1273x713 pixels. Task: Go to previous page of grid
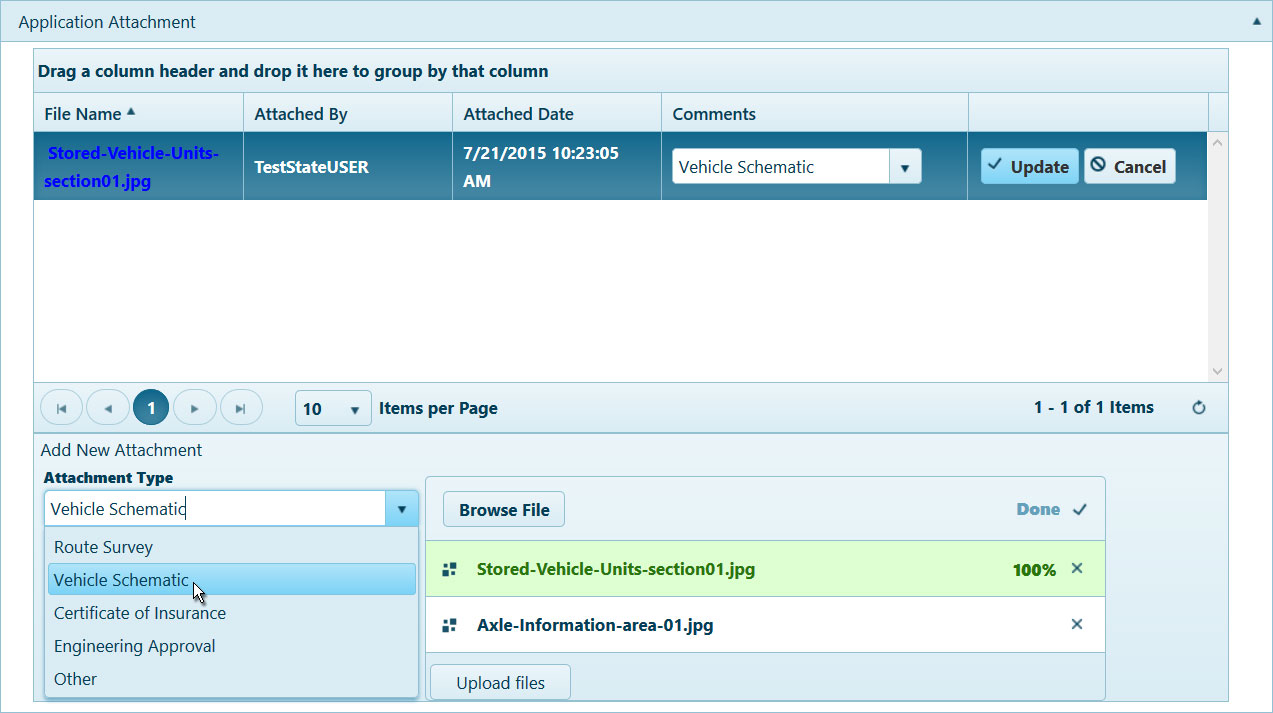pyautogui.click(x=108, y=408)
